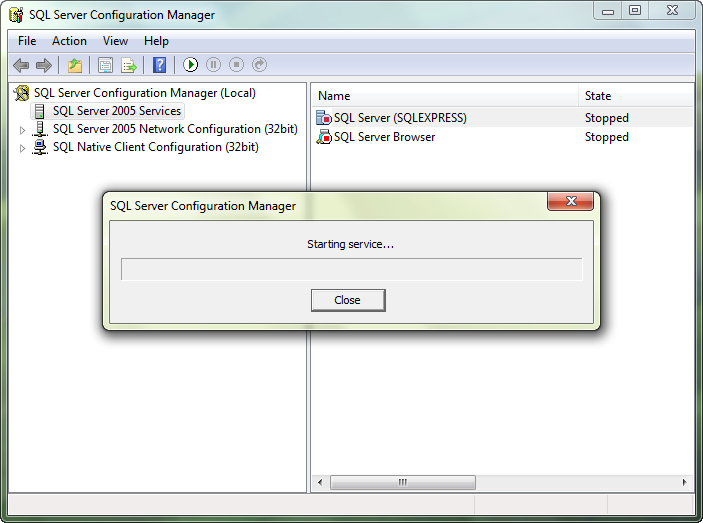
Task: Click the Starting service progress bar
Action: [352, 269]
